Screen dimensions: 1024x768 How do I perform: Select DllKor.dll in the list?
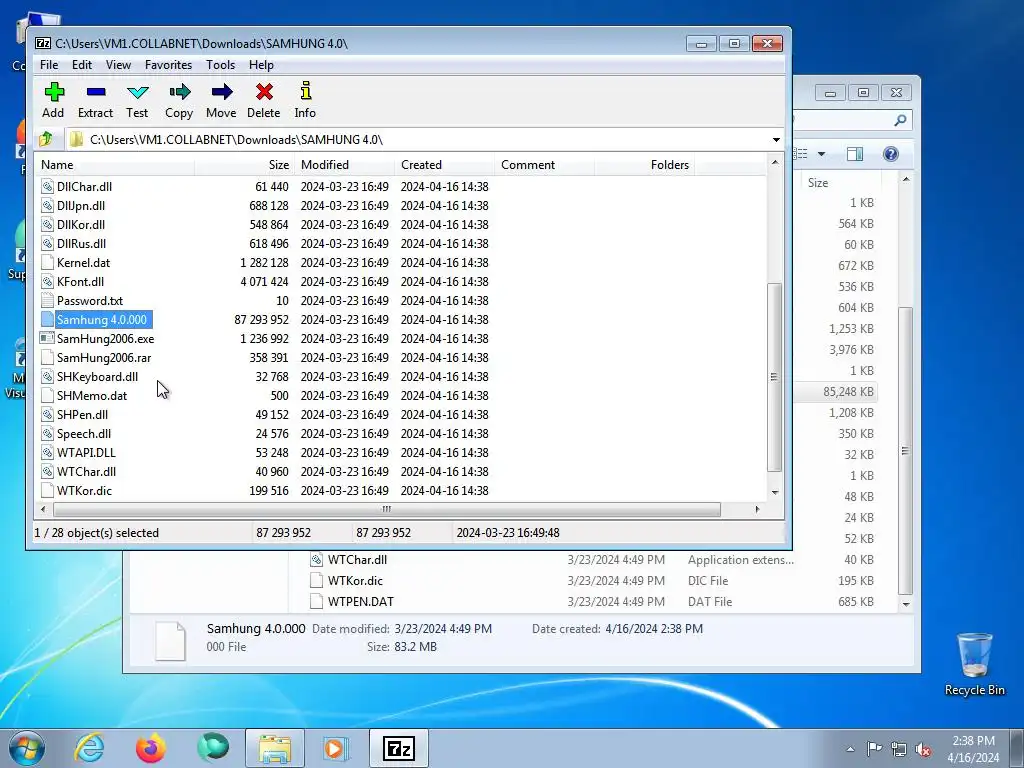click(x=80, y=225)
